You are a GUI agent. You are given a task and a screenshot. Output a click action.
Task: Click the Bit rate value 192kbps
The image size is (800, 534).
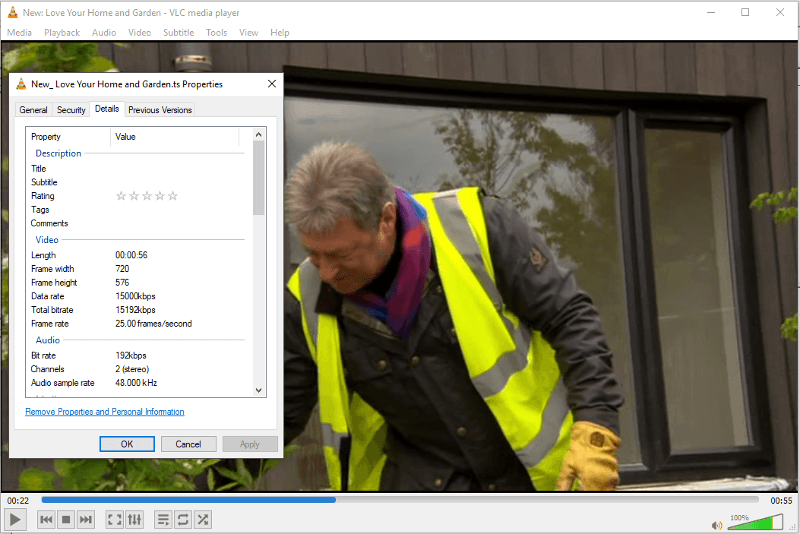[131, 355]
